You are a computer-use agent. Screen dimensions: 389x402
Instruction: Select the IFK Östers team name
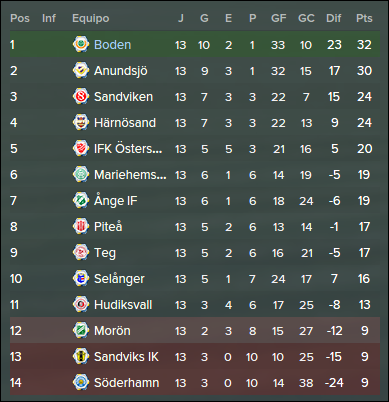click(x=128, y=149)
